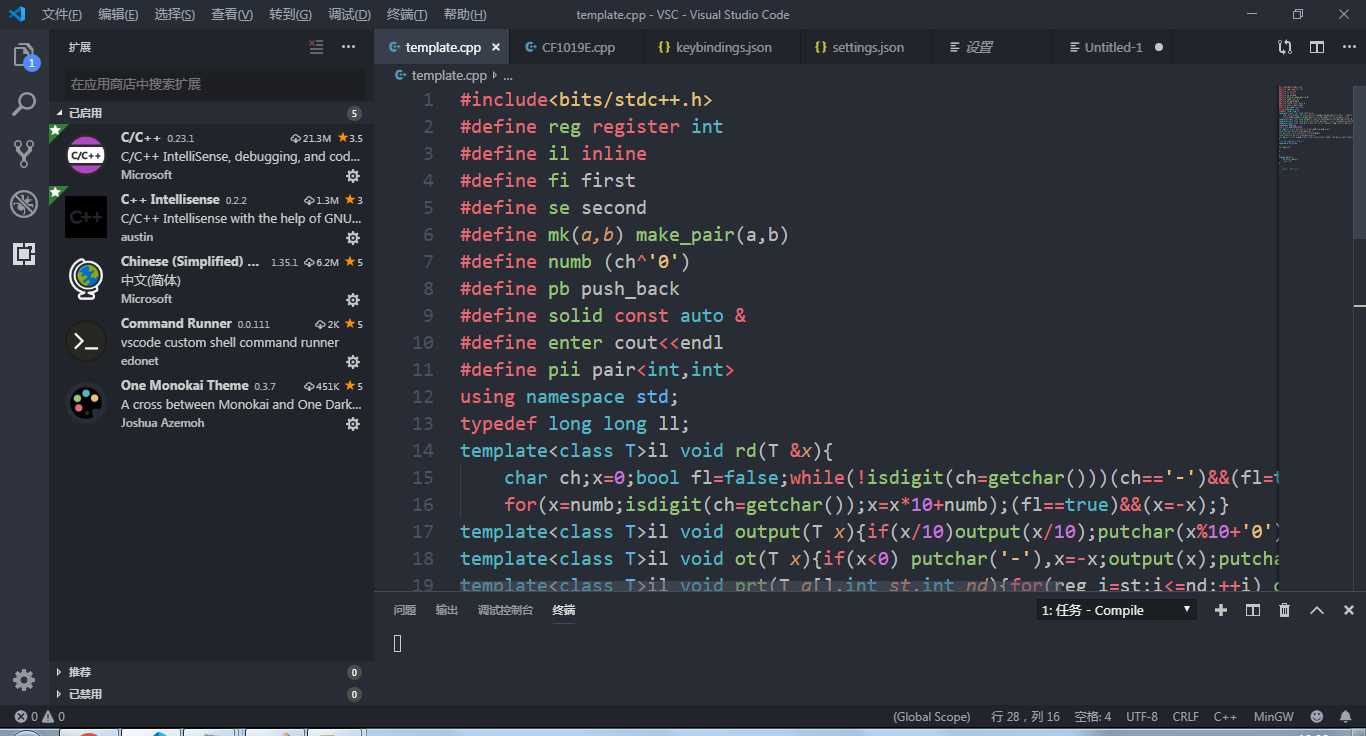
Task: Open the 选择(S) menu
Action: point(175,15)
